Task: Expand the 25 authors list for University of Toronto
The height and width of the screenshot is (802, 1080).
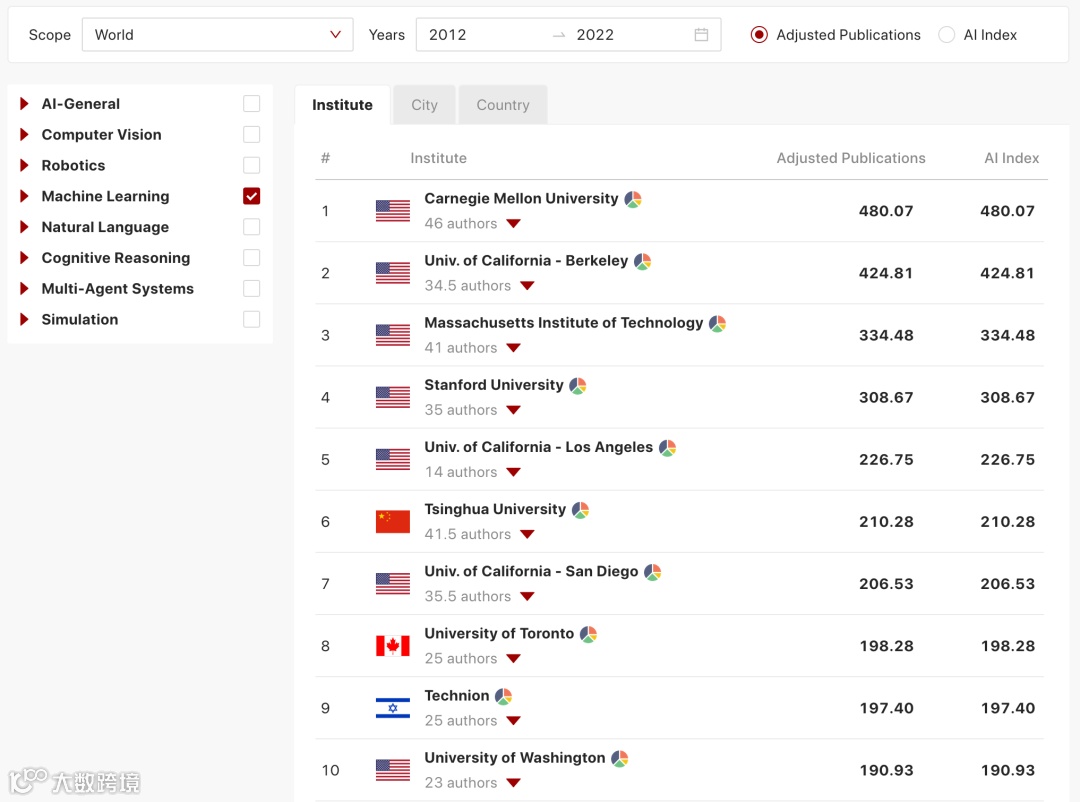Action: tap(513, 659)
